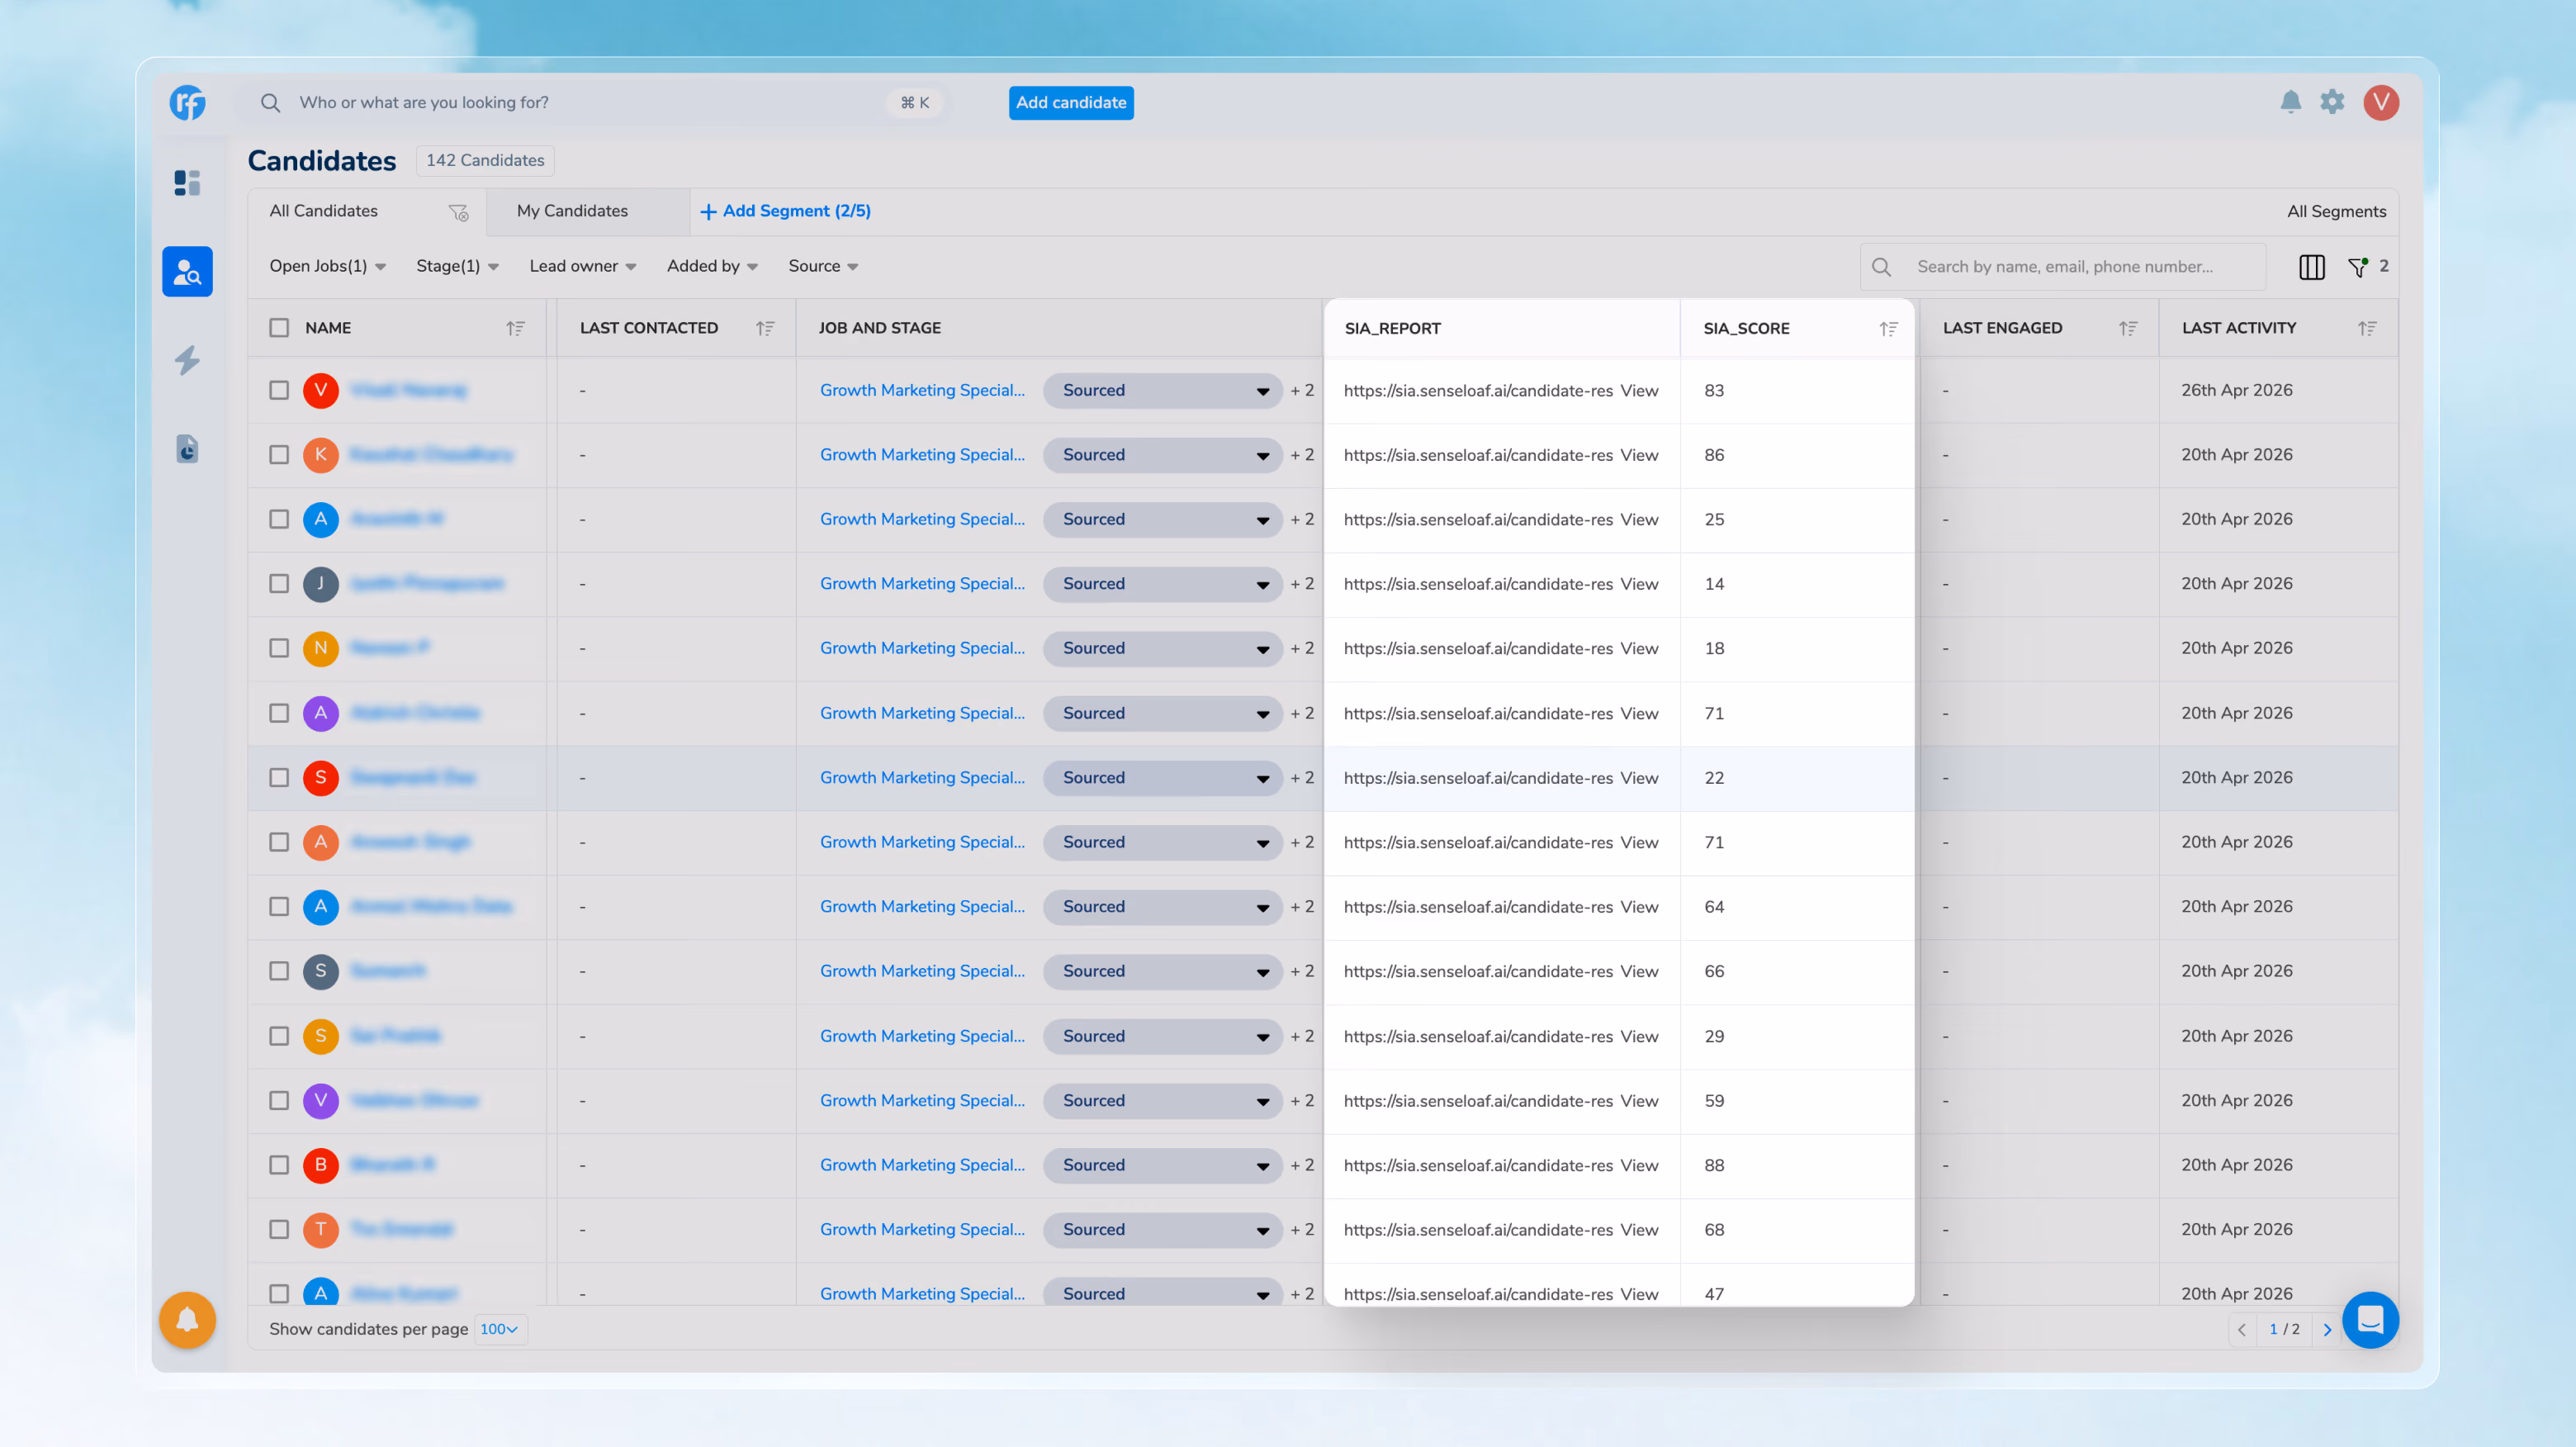Expand the Open Jobs(1) filter dropdown
This screenshot has height=1447, width=2576.
(x=327, y=266)
